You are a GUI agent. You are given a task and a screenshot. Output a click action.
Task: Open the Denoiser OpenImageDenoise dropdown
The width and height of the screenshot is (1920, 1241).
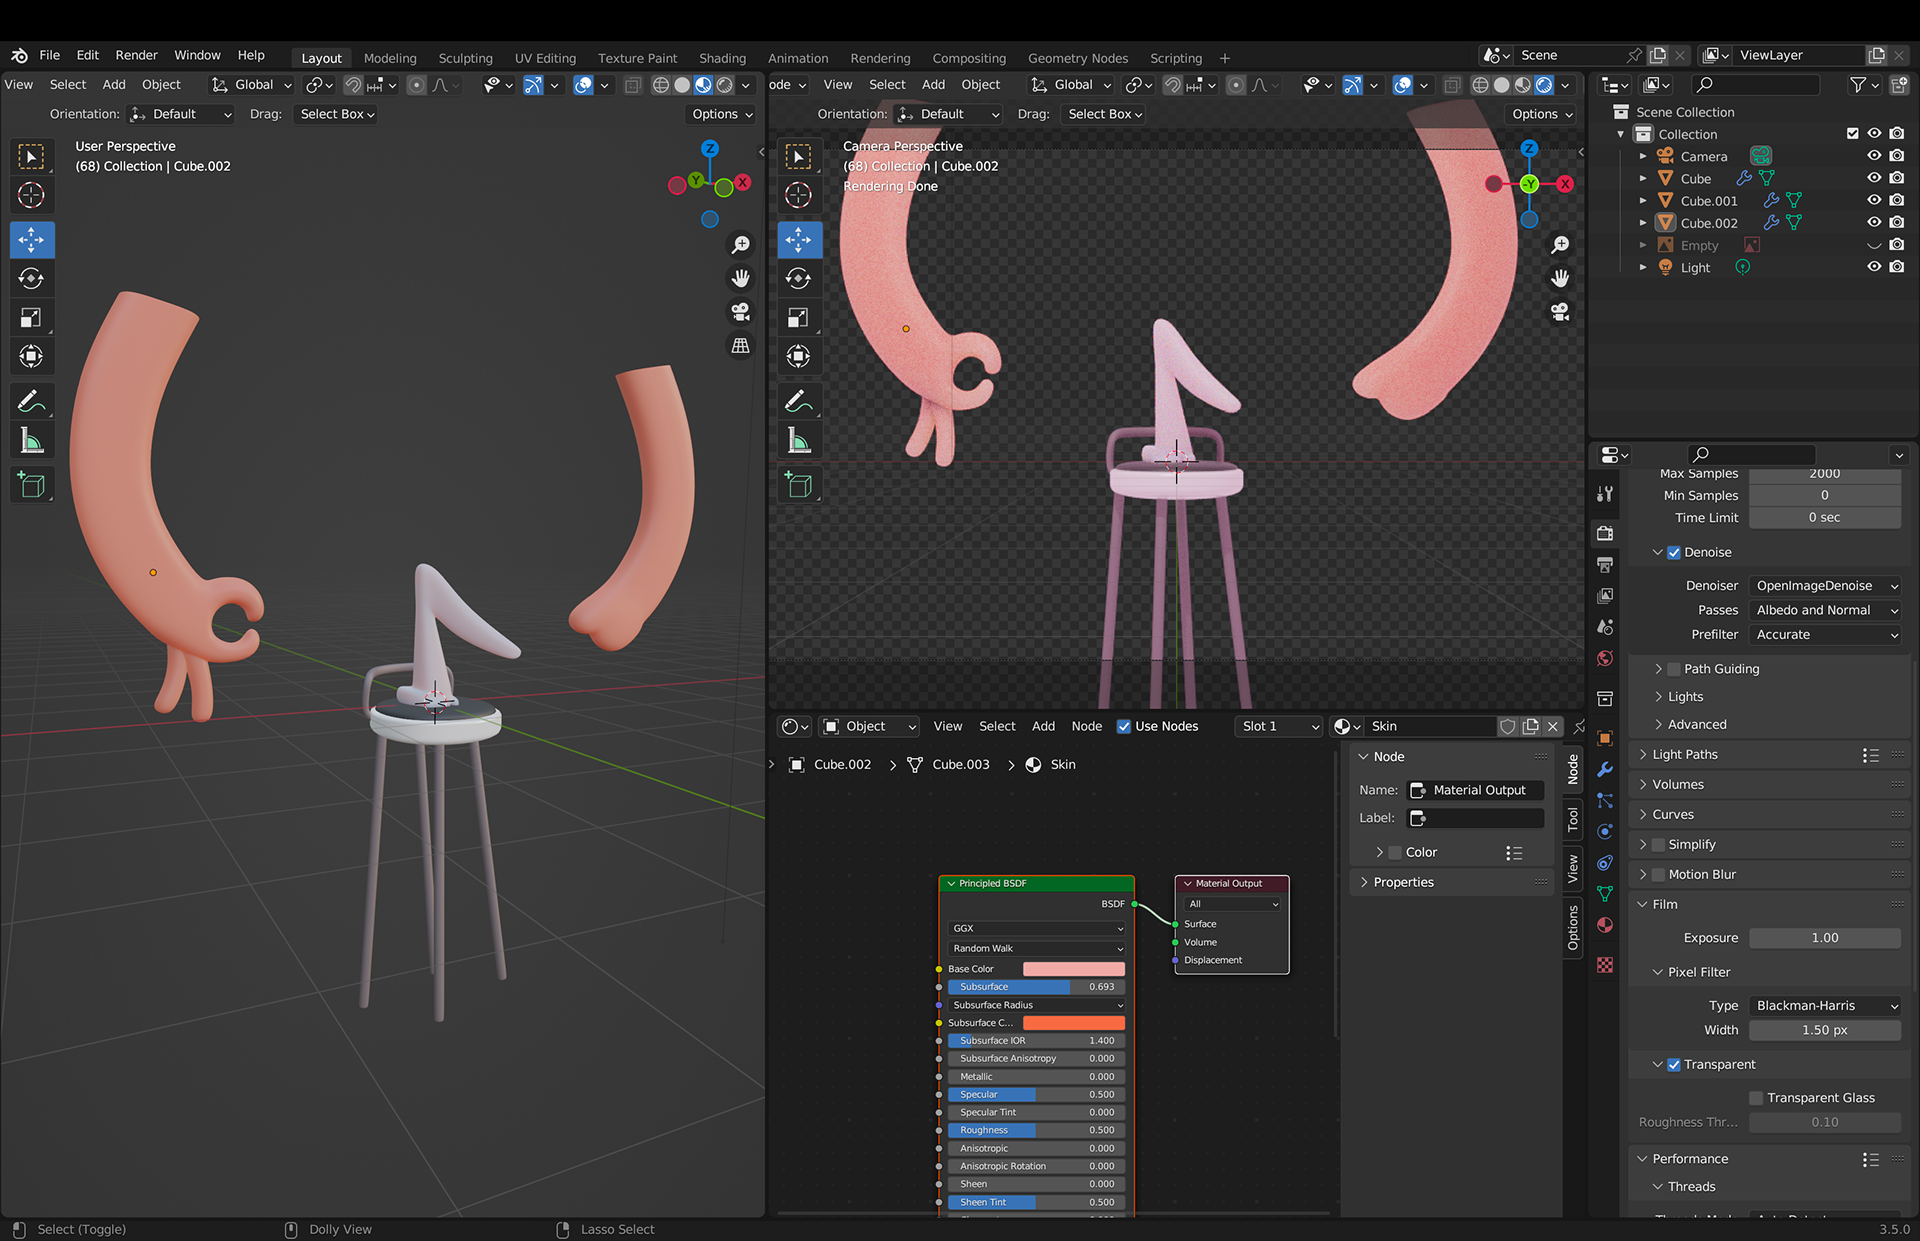click(x=1825, y=586)
